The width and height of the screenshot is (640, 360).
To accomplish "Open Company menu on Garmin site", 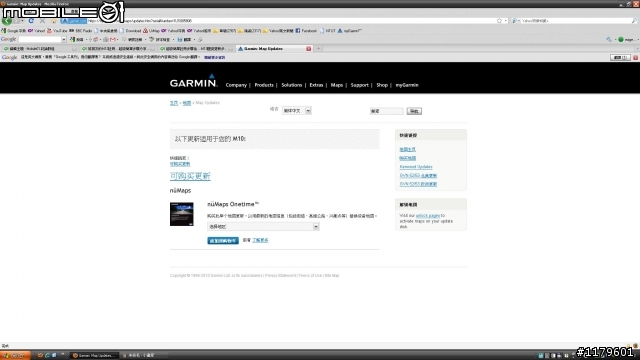I will point(236,85).
